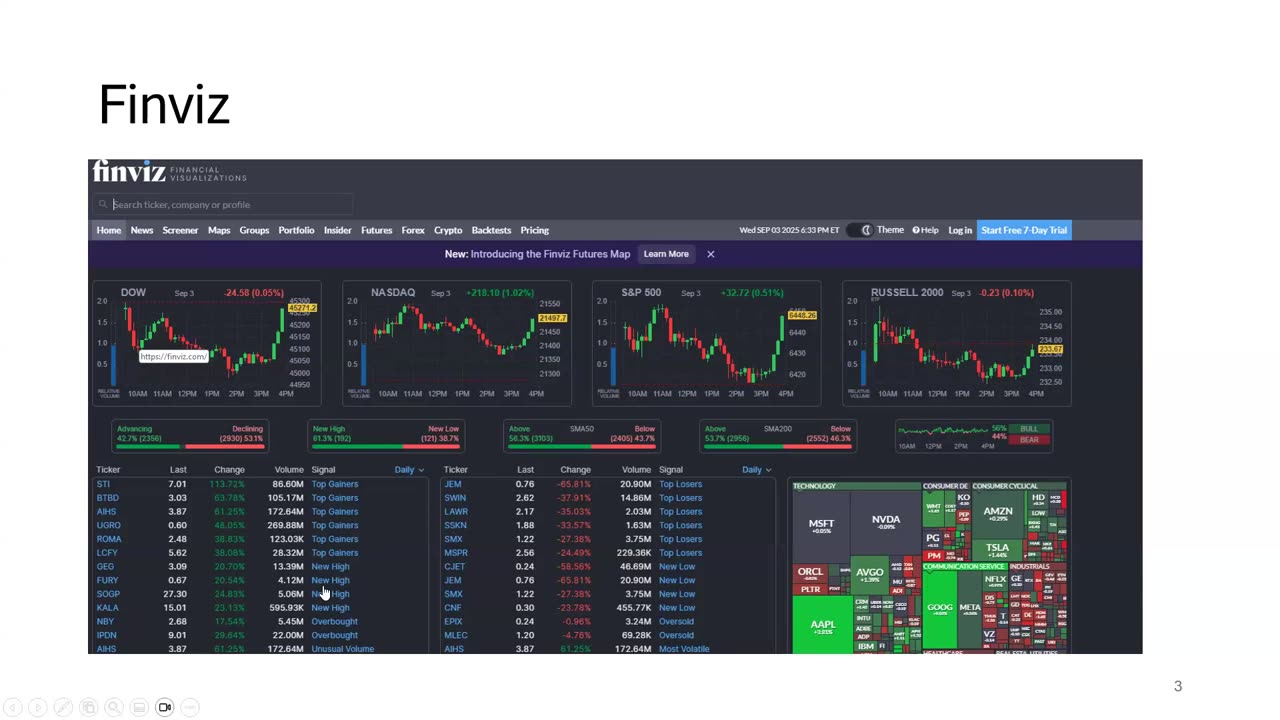The image size is (1280, 720).
Task: Click the MSFT tile in heatmap
Action: click(821, 526)
